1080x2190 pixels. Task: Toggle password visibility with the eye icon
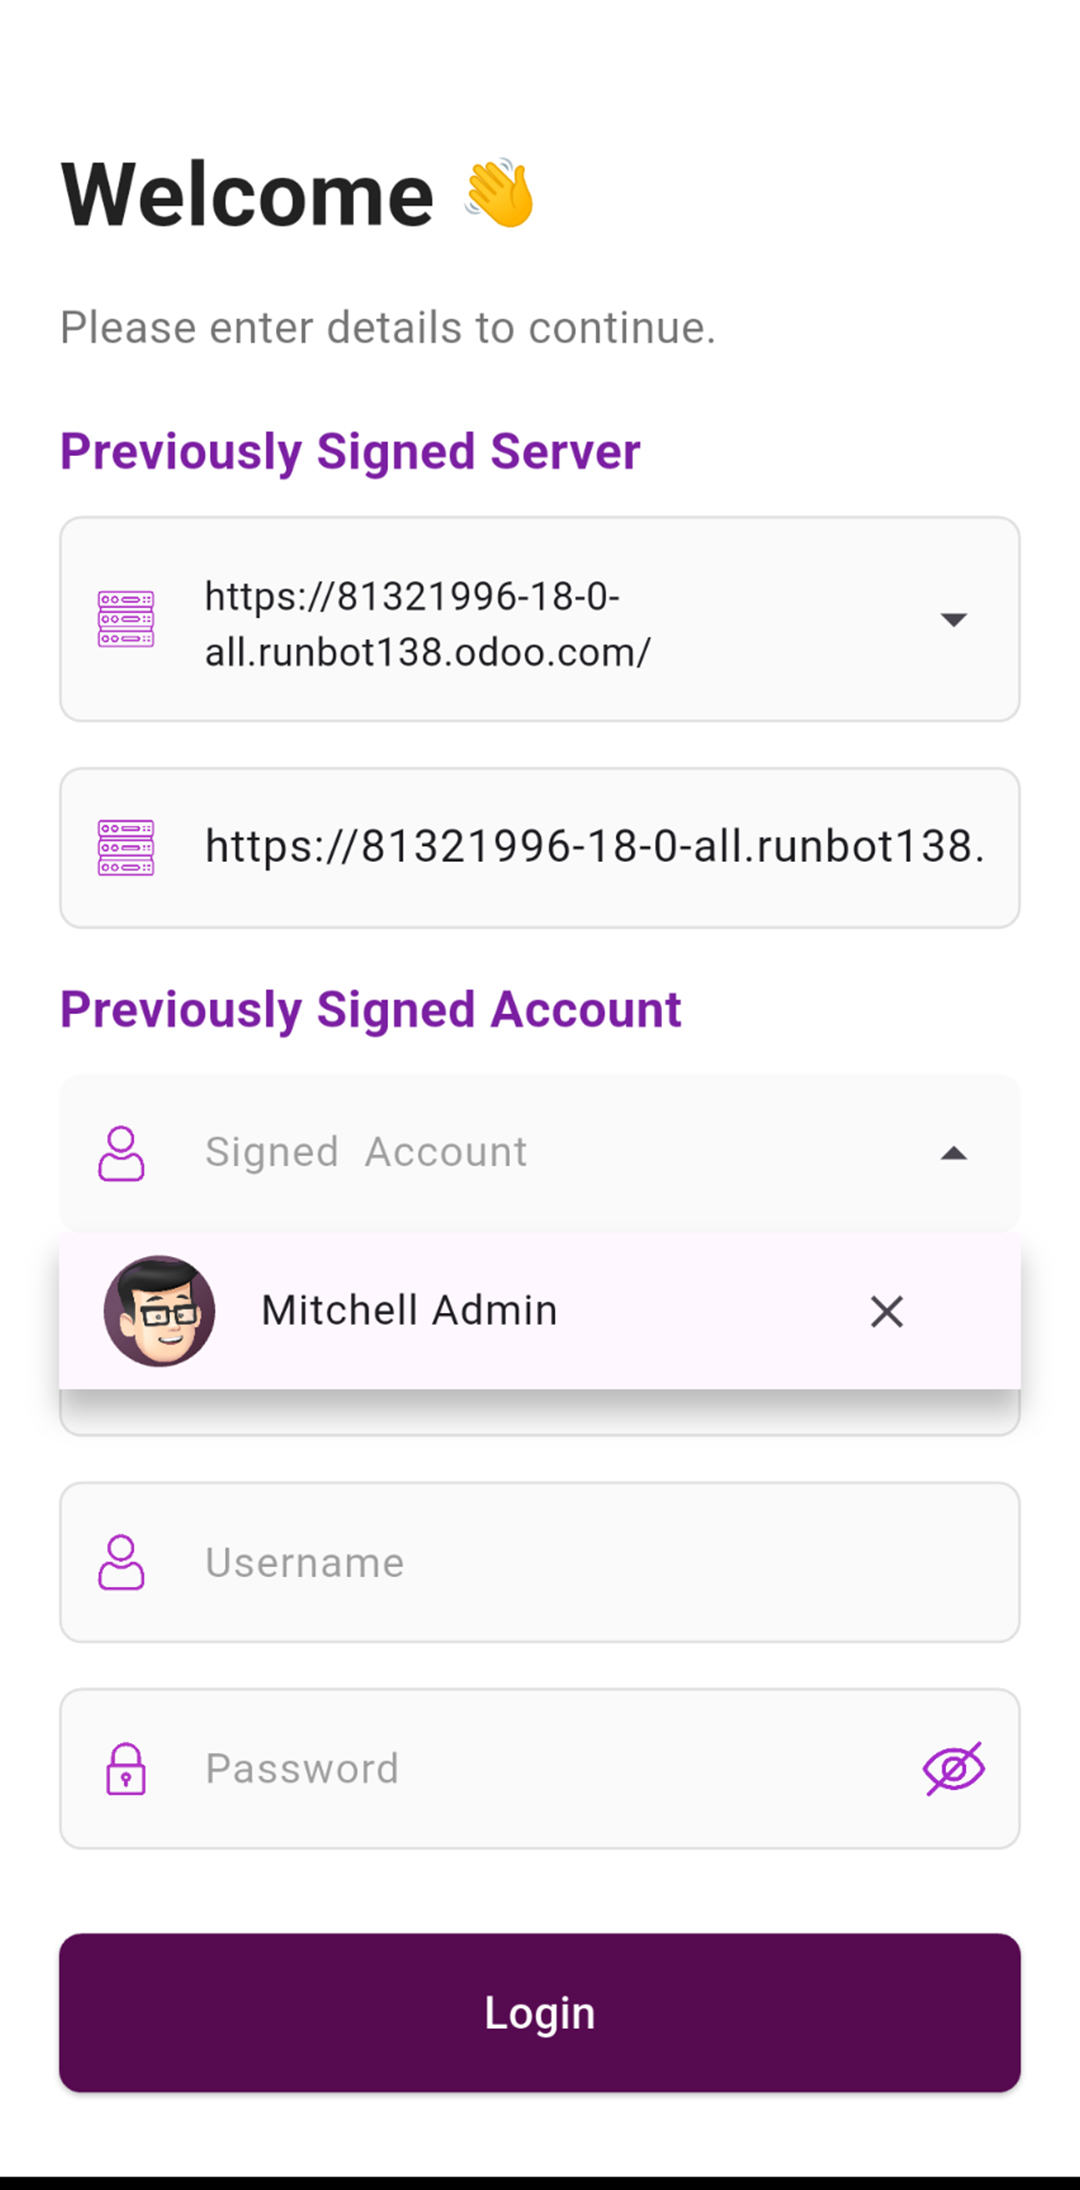953,1768
